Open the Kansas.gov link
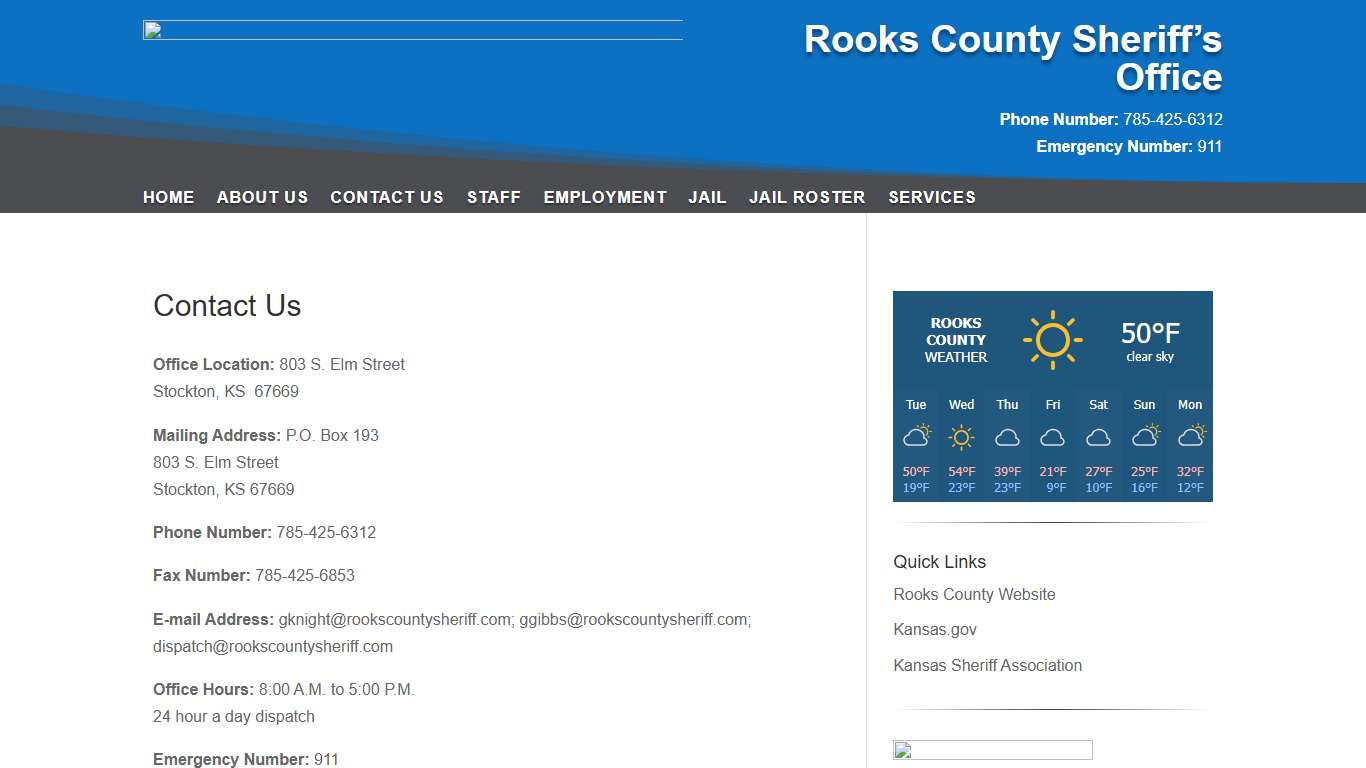 [x=935, y=629]
